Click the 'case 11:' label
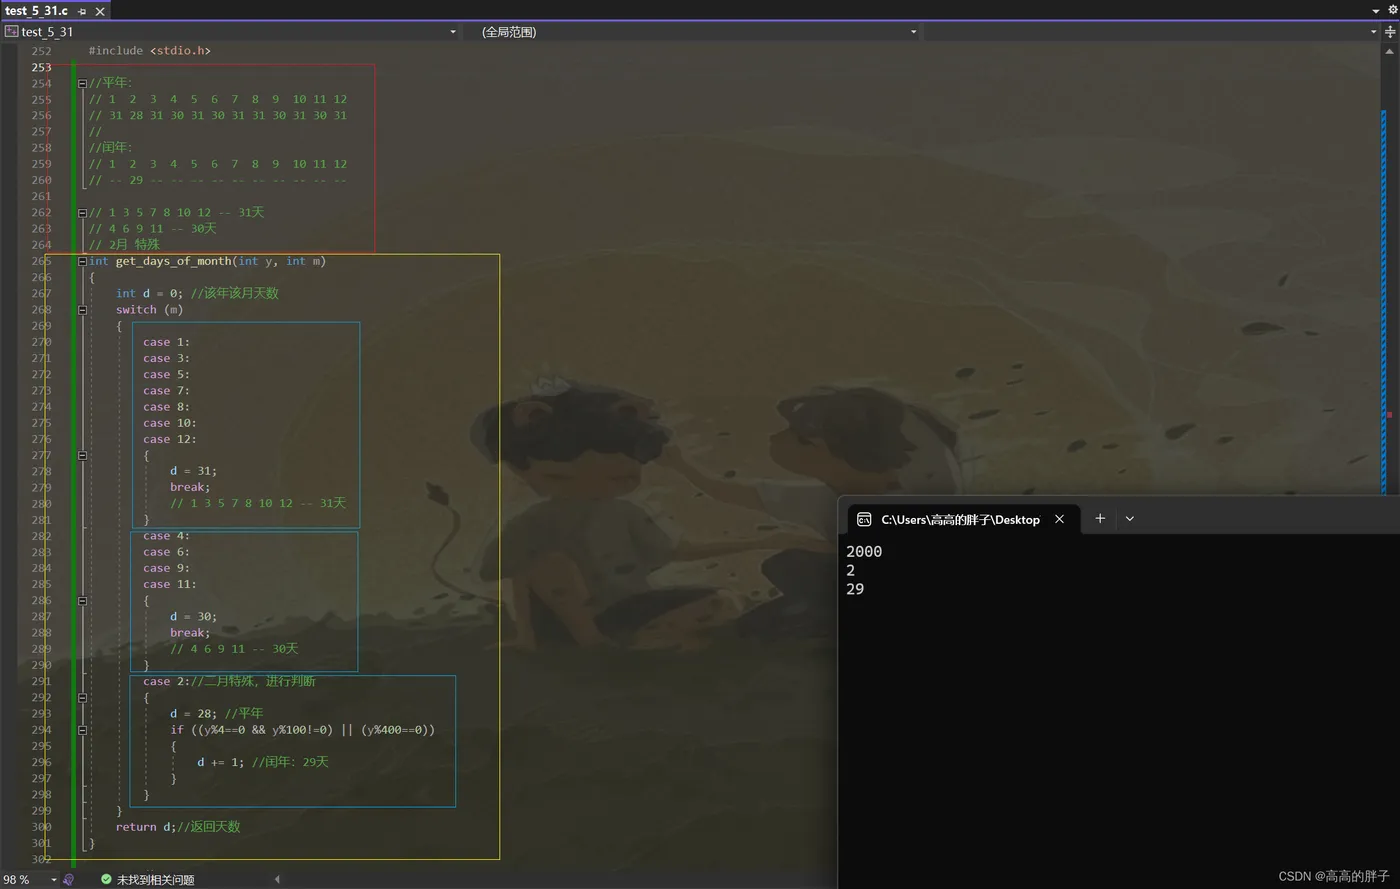 click(169, 584)
